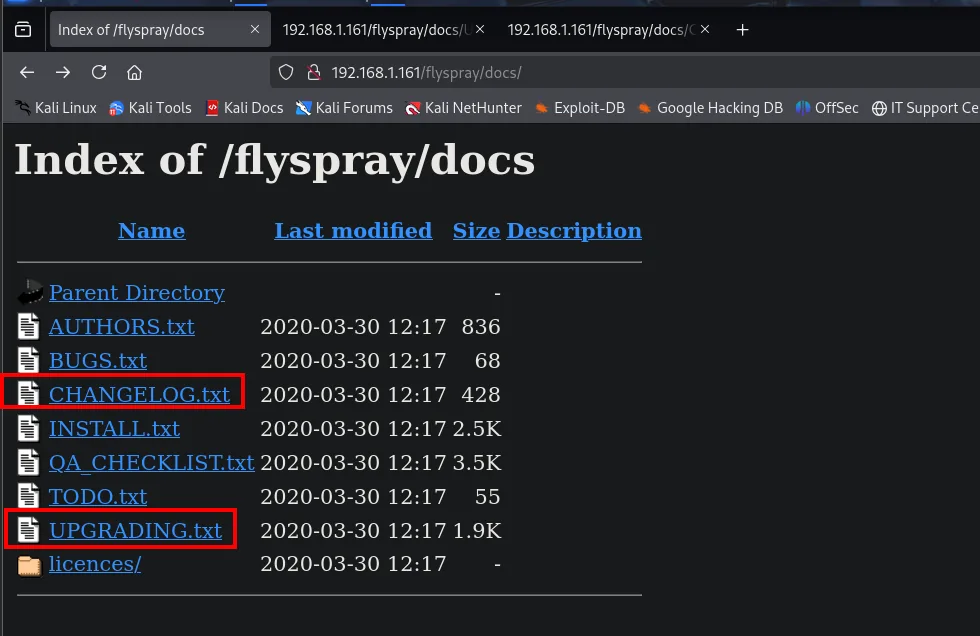
Task: Open the Kali Docs bookmark
Action: pyautogui.click(x=244, y=108)
